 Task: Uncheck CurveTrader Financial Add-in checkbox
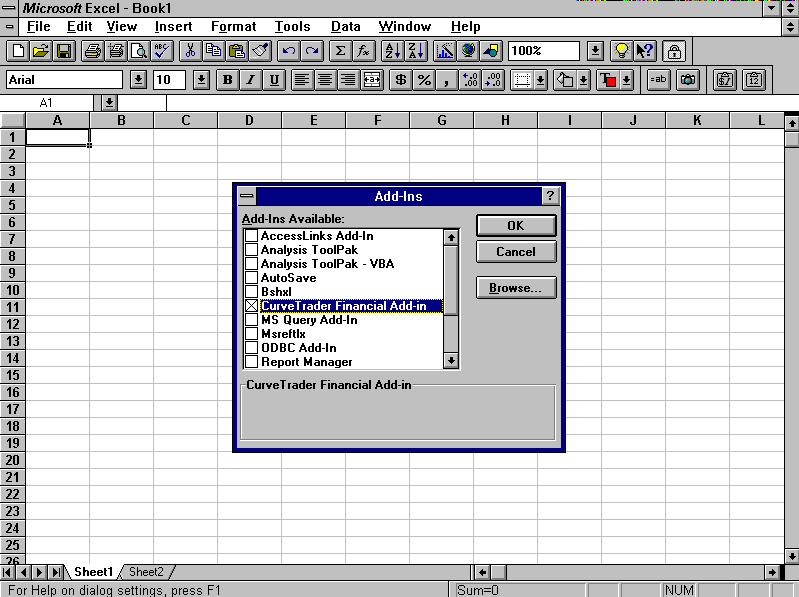pyautogui.click(x=251, y=306)
